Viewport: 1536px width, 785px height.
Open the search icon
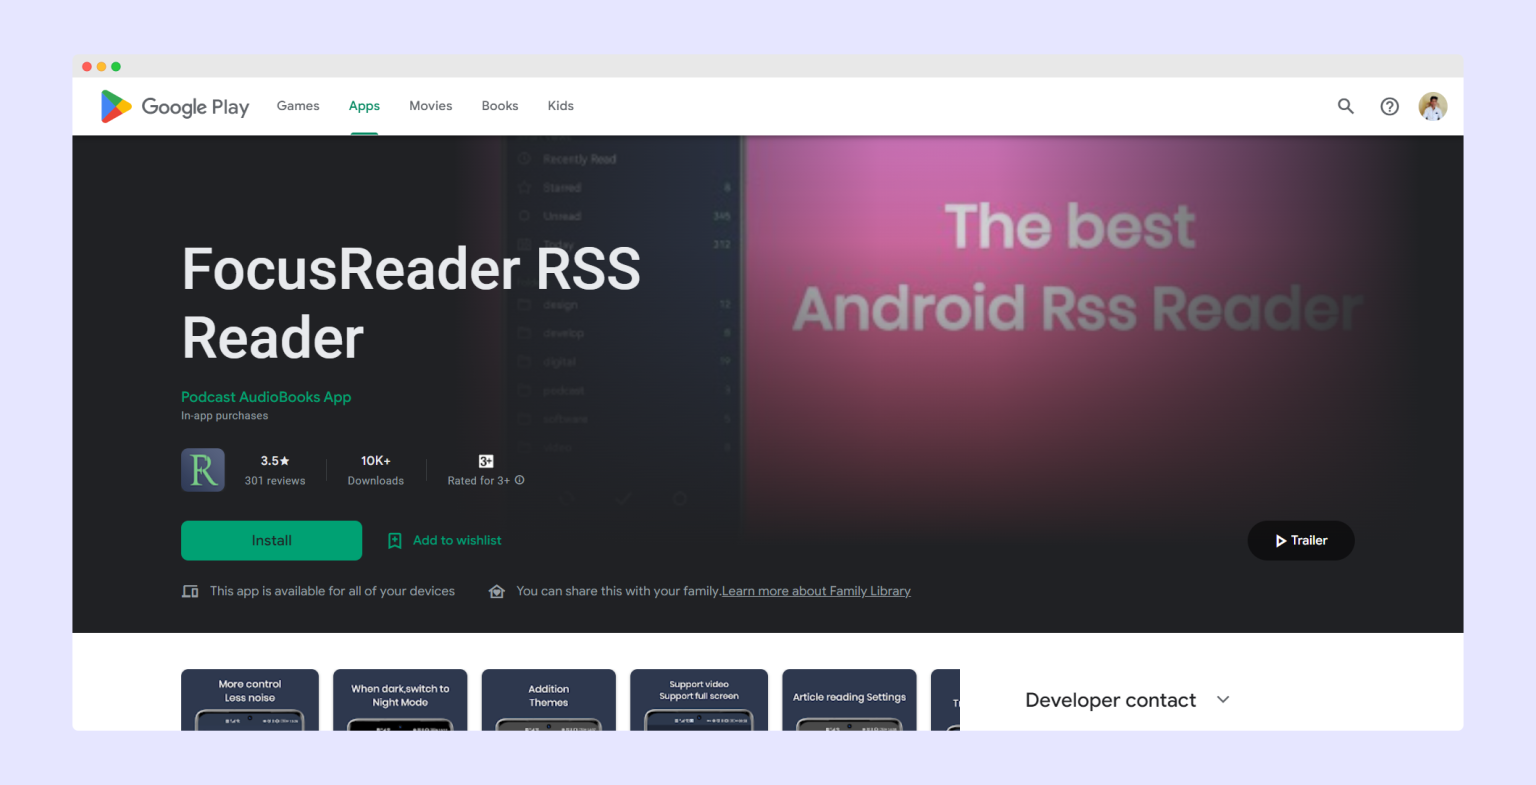[x=1345, y=106]
